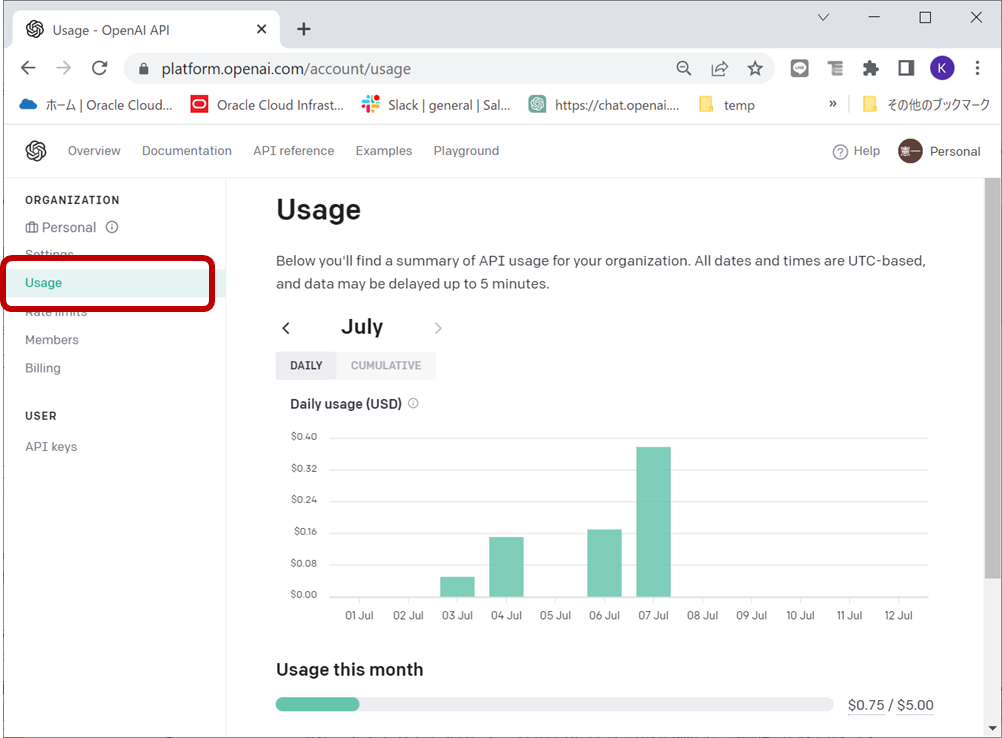Switch the chart to CUMULATIVE view
The image size is (1002, 738).
(x=386, y=365)
